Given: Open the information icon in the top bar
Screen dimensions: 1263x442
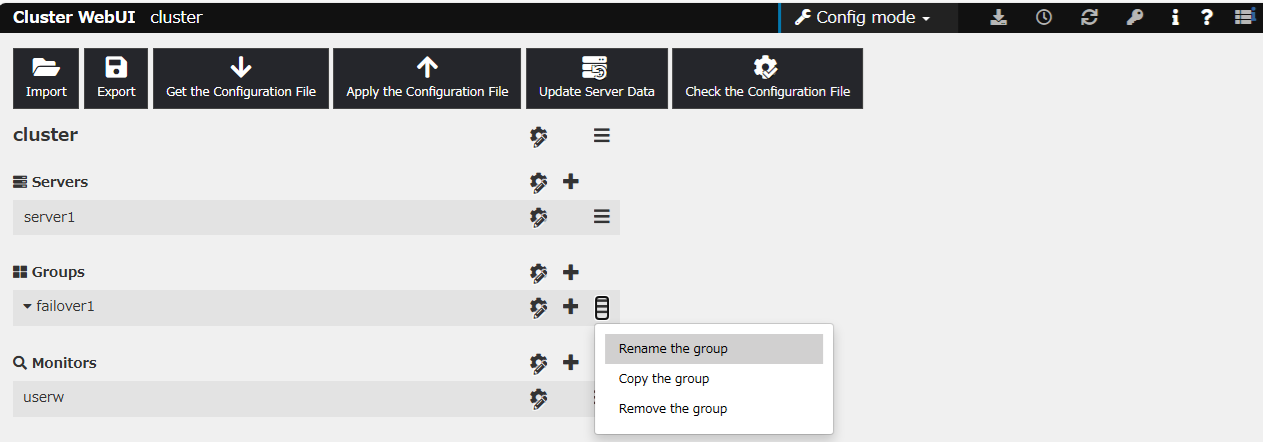Looking at the screenshot, I should (x=1175, y=18).
